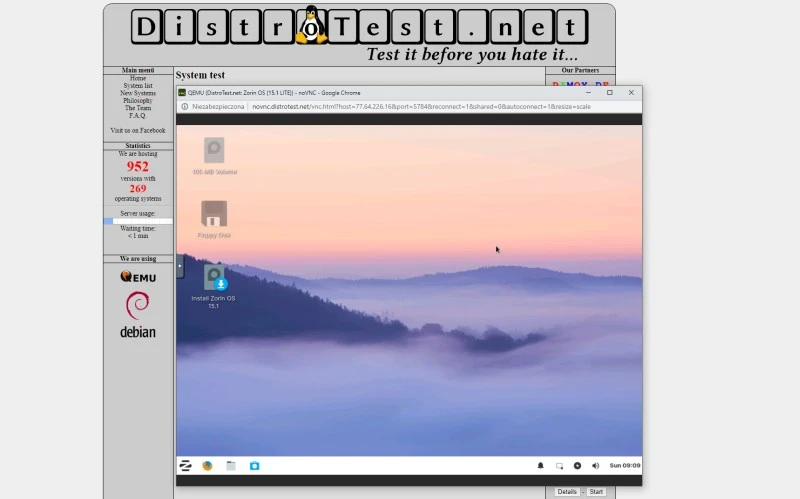The image size is (800, 499).
Task: Click the site info icon in address bar
Action: click(x=185, y=107)
